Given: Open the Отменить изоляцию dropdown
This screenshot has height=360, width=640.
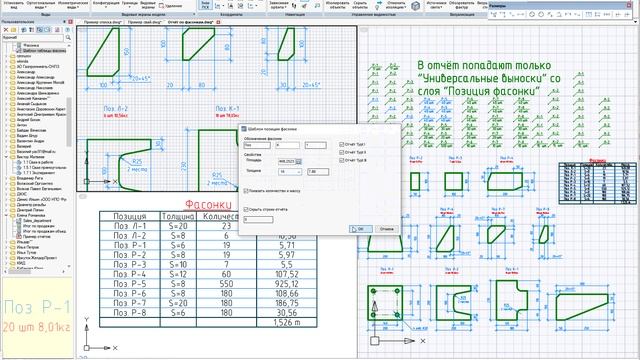Looking at the screenshot, I should [x=396, y=4].
